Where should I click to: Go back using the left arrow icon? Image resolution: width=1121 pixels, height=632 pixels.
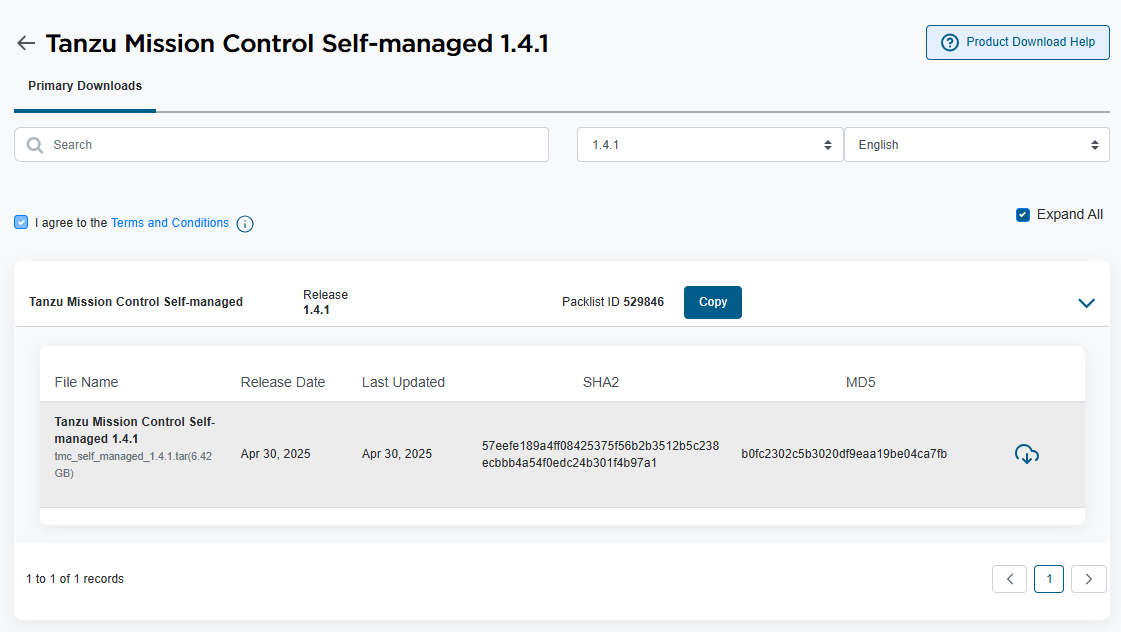(26, 43)
